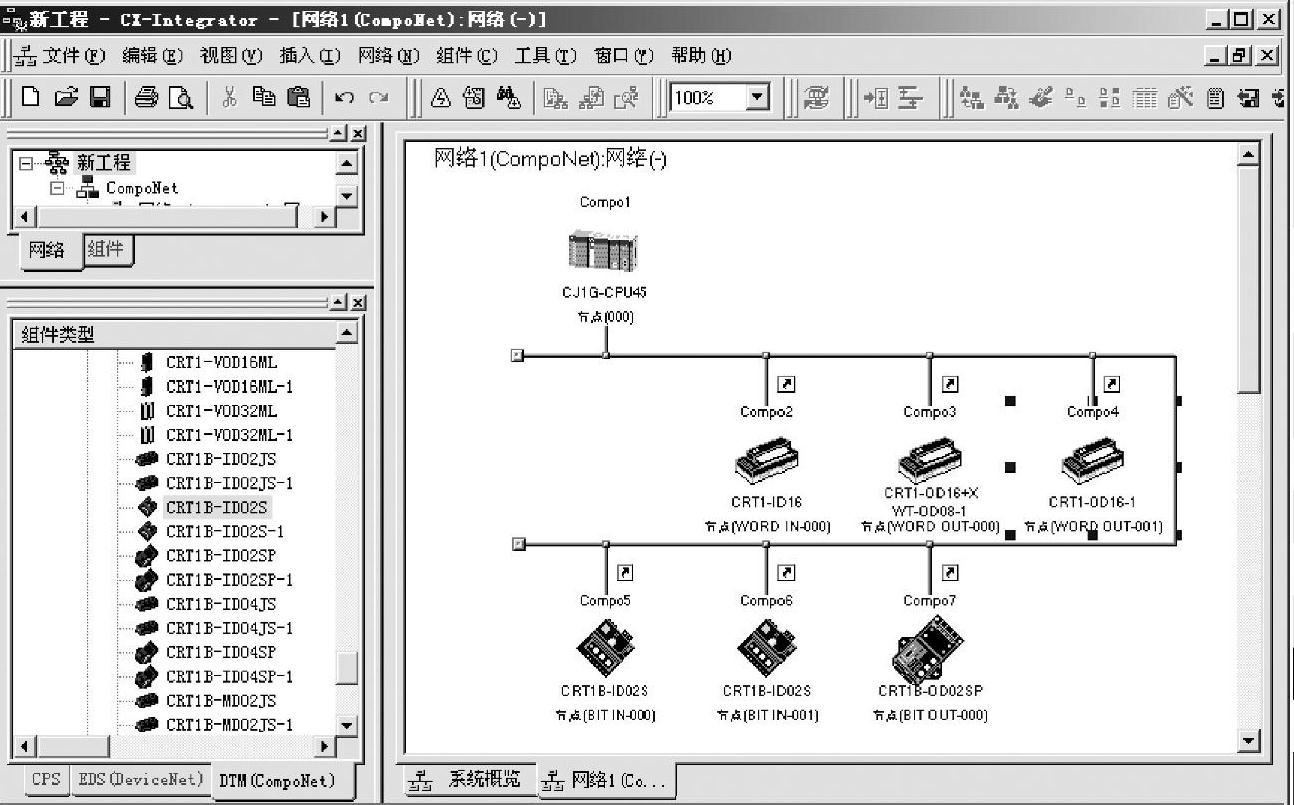Close the component list panel
This screenshot has height=805, width=1294.
point(358,302)
